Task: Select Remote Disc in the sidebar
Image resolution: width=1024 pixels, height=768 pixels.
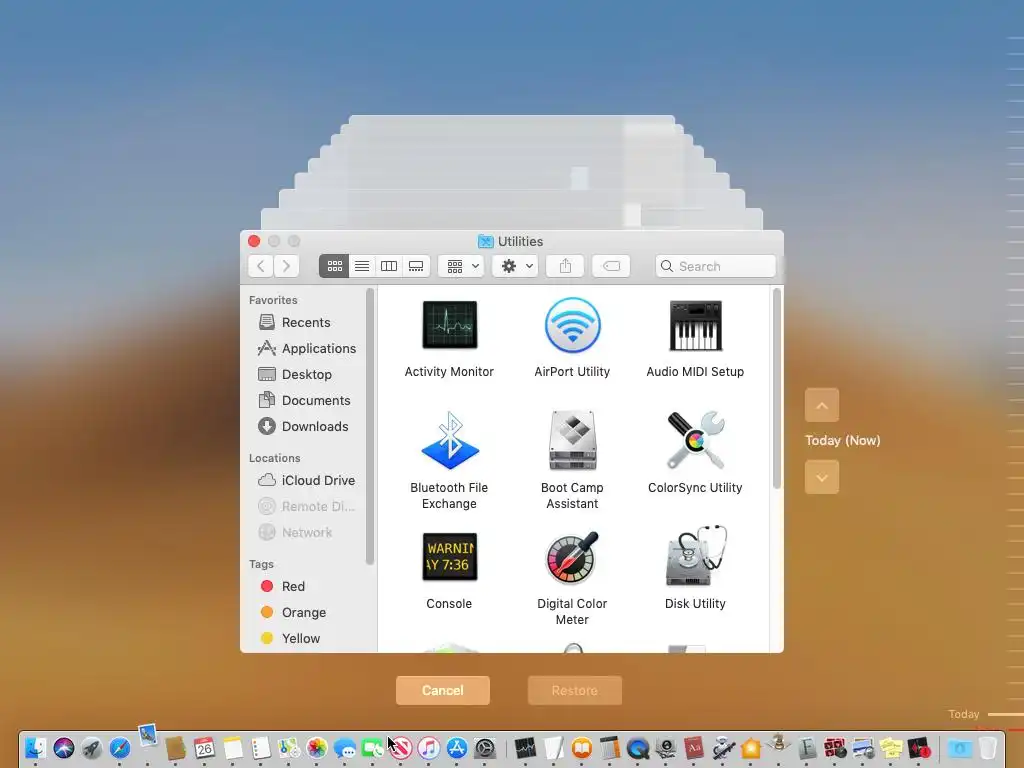Action: (306, 506)
